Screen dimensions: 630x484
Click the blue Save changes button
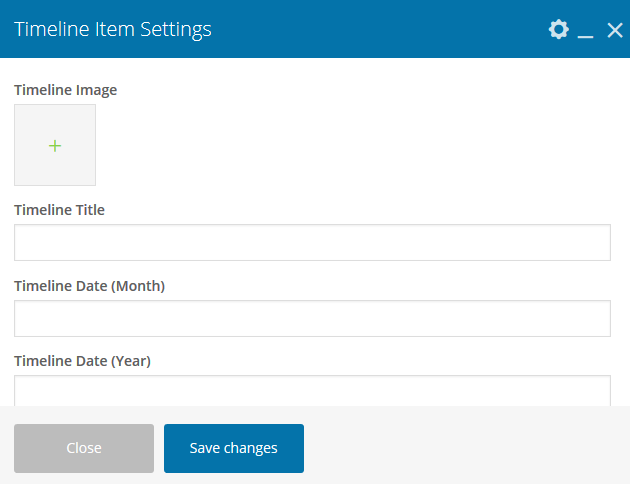[234, 448]
